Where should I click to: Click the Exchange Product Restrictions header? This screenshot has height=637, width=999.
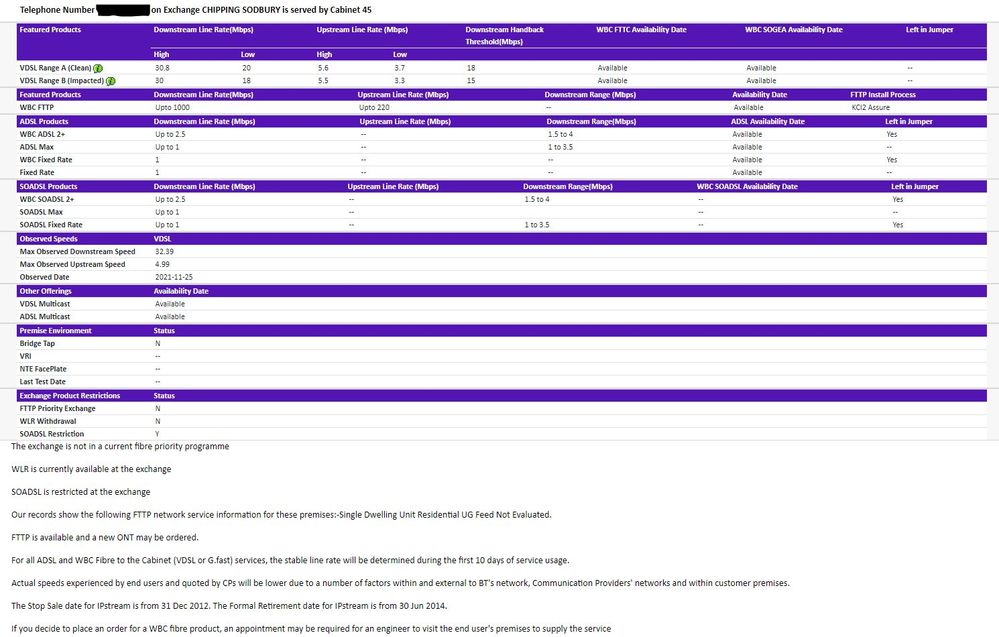[x=70, y=395]
